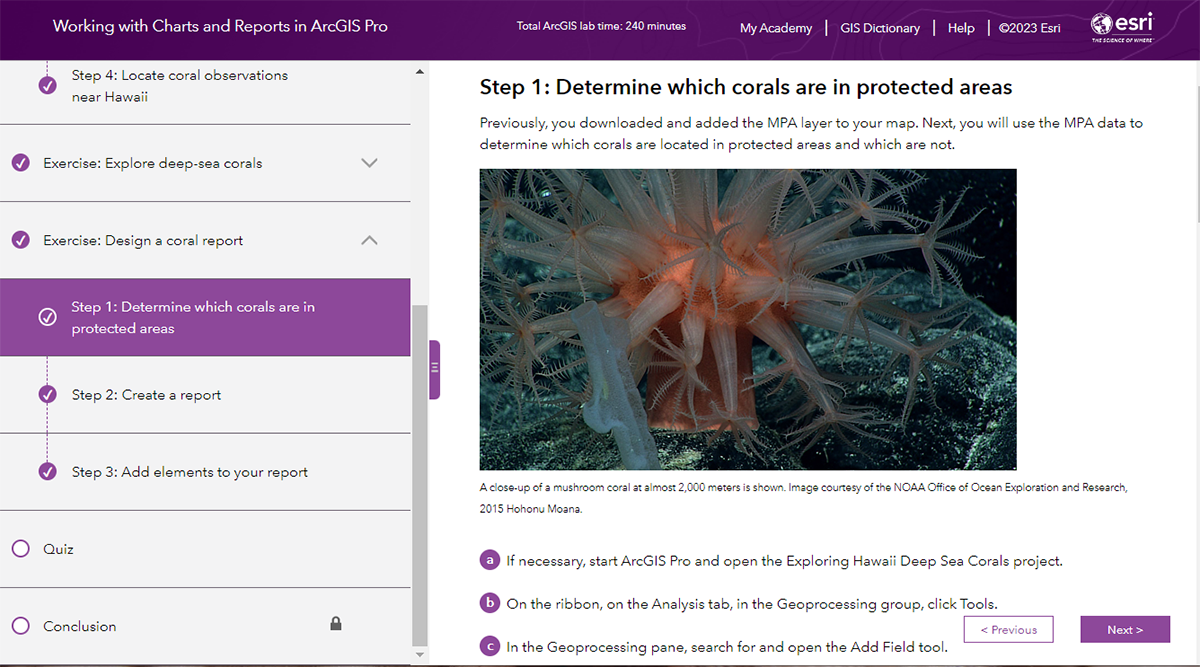
Task: Click the Next button
Action: 1125,629
